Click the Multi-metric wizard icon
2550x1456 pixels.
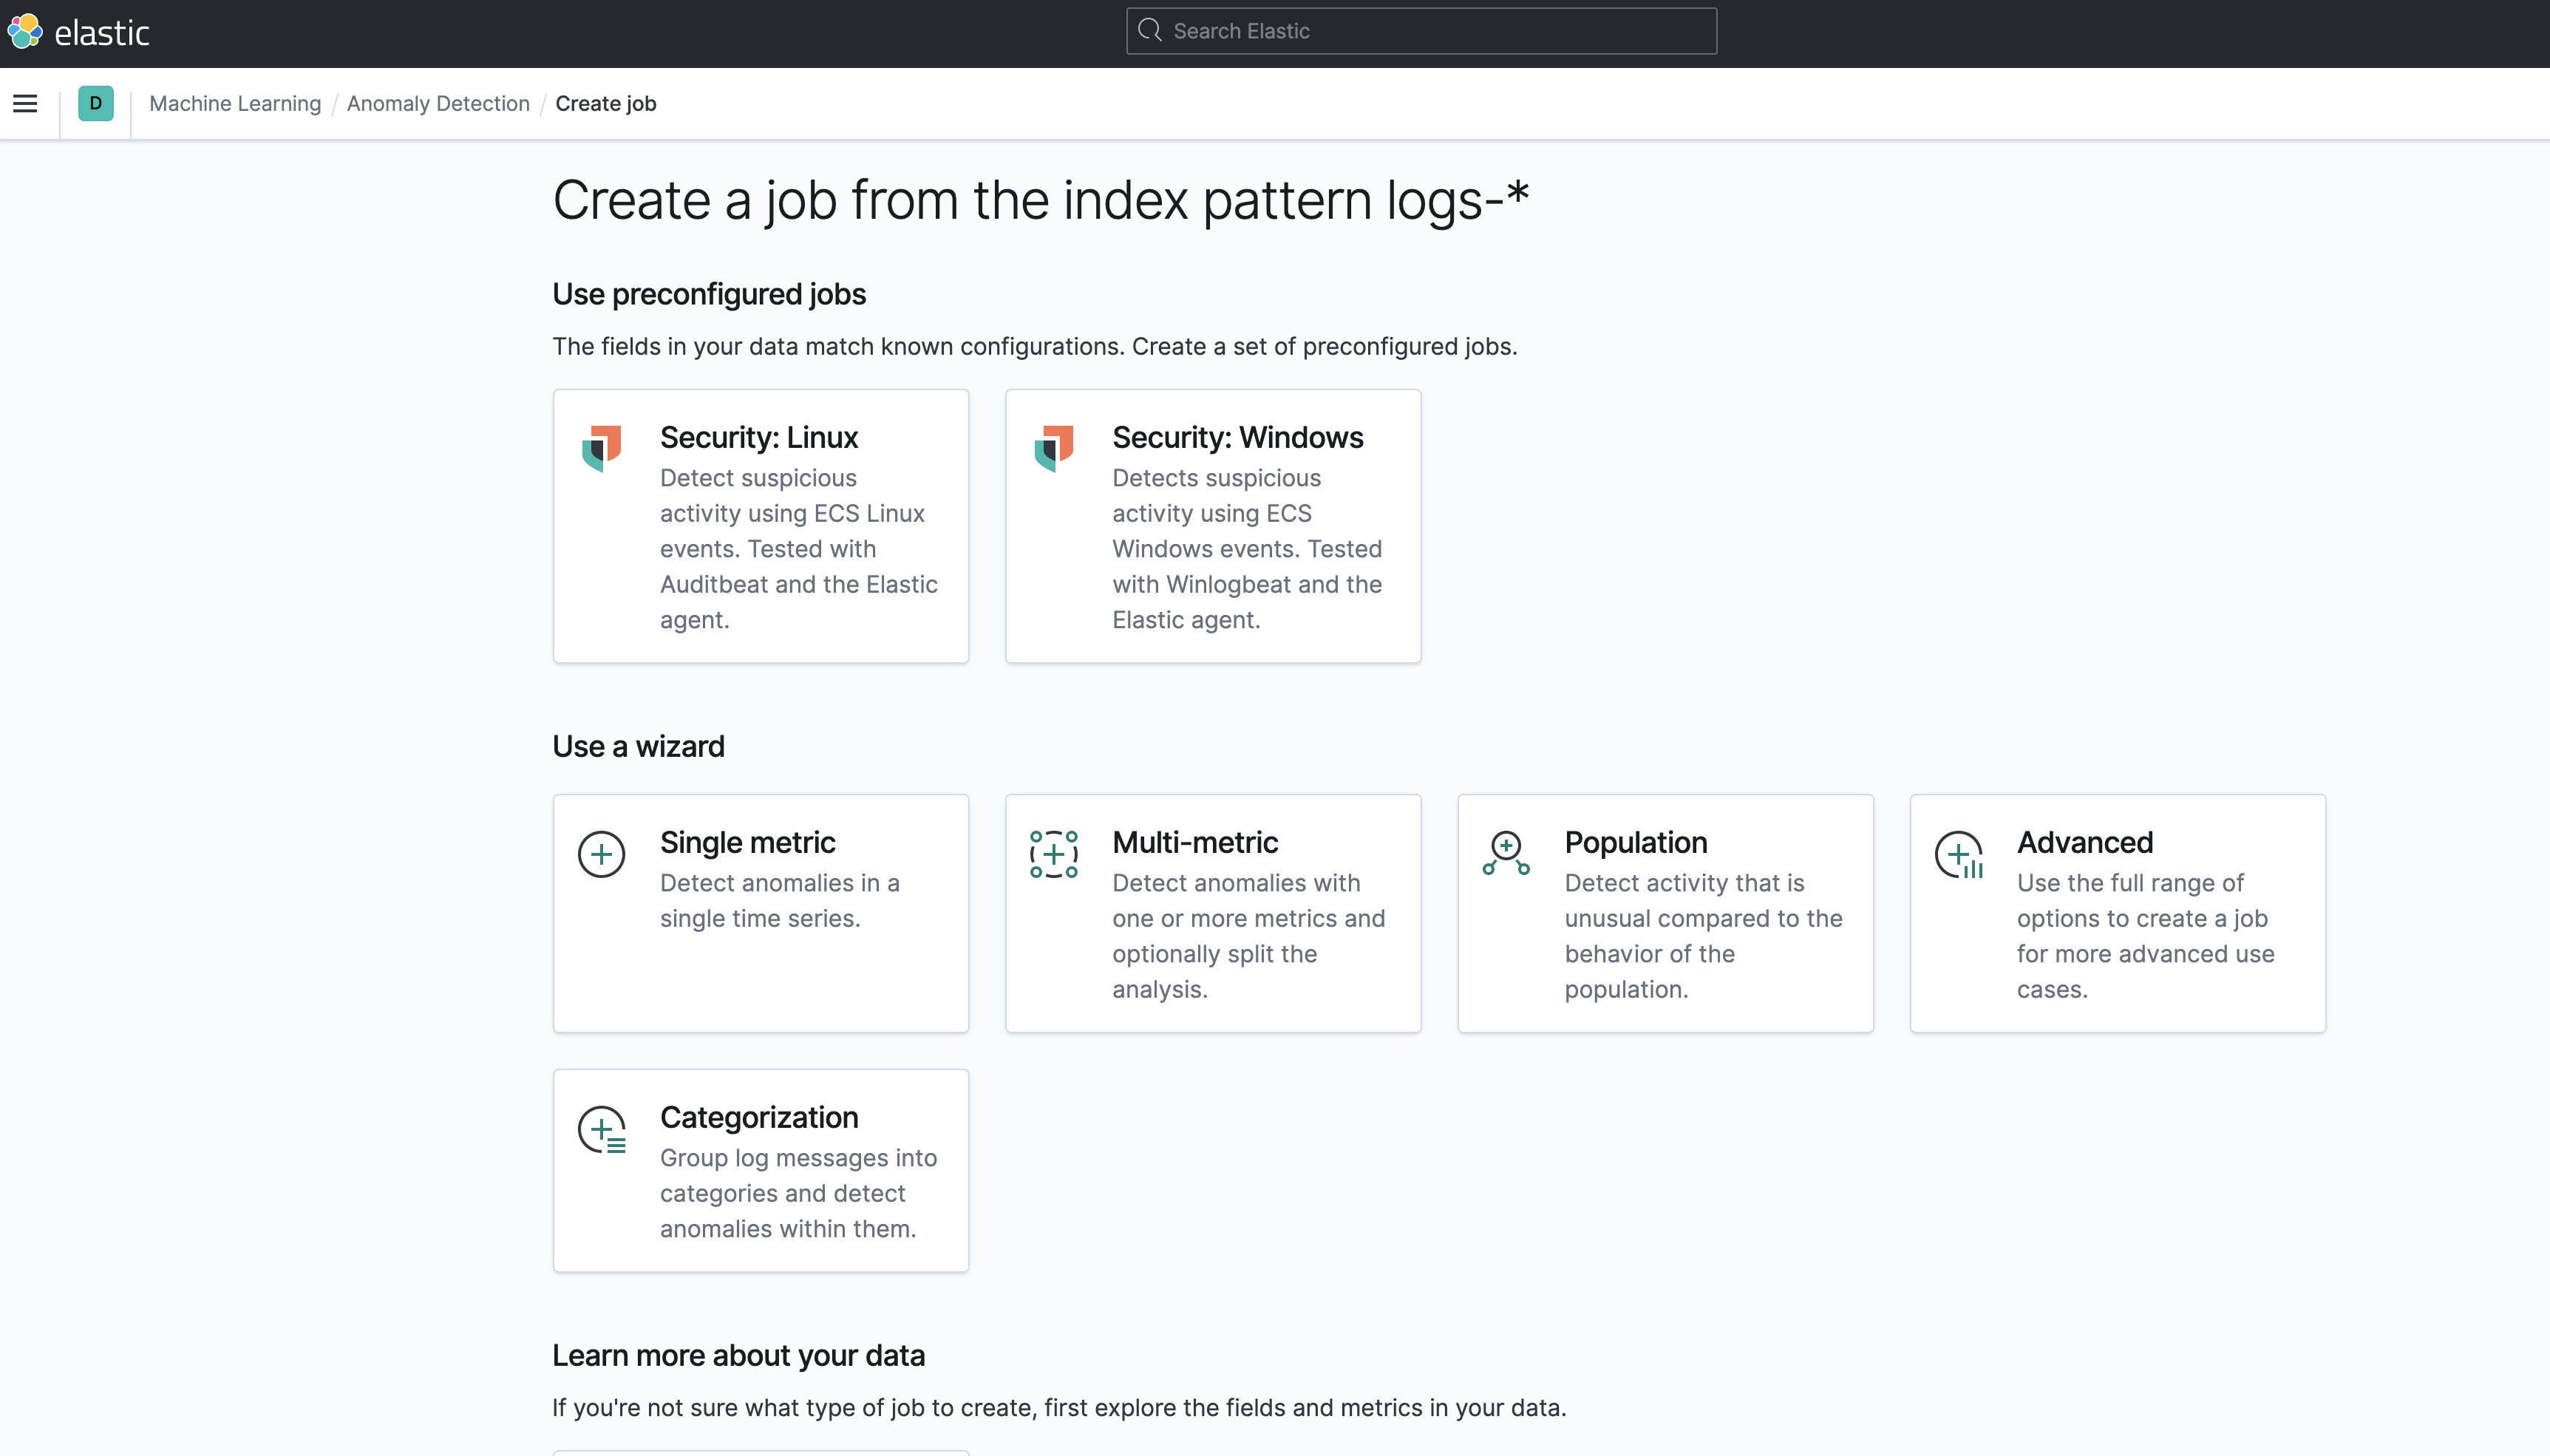click(x=1053, y=854)
